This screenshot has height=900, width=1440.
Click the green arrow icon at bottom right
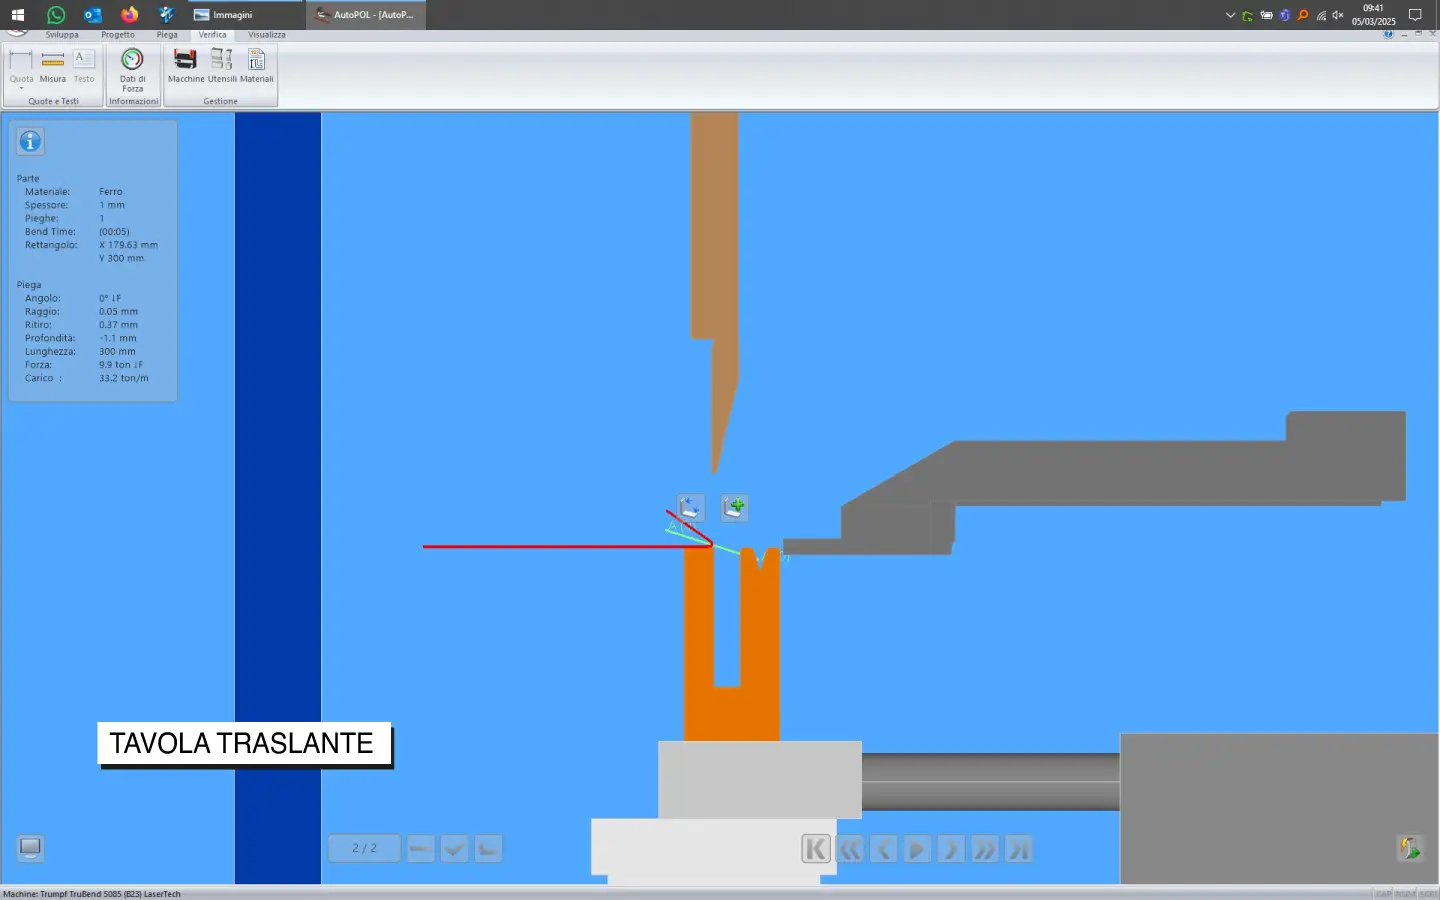tap(1410, 848)
